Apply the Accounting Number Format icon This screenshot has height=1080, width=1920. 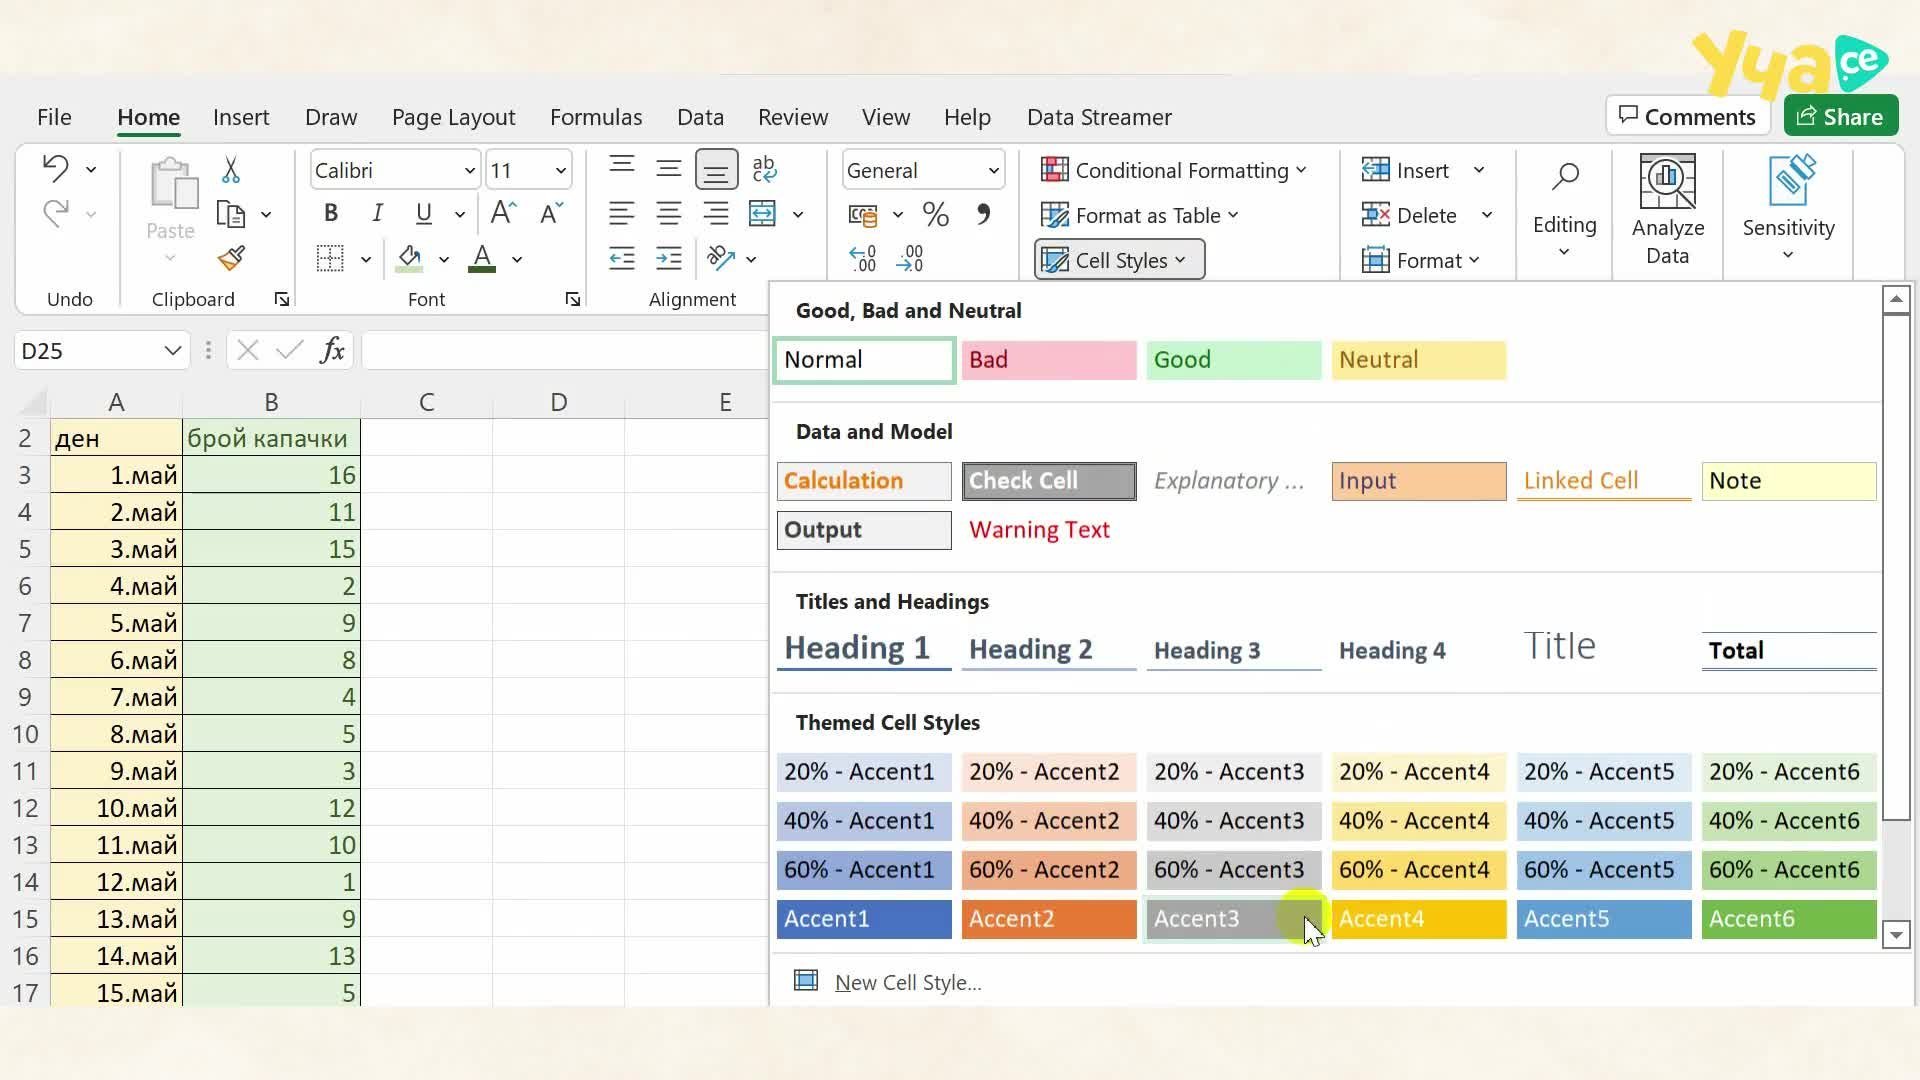click(x=862, y=214)
